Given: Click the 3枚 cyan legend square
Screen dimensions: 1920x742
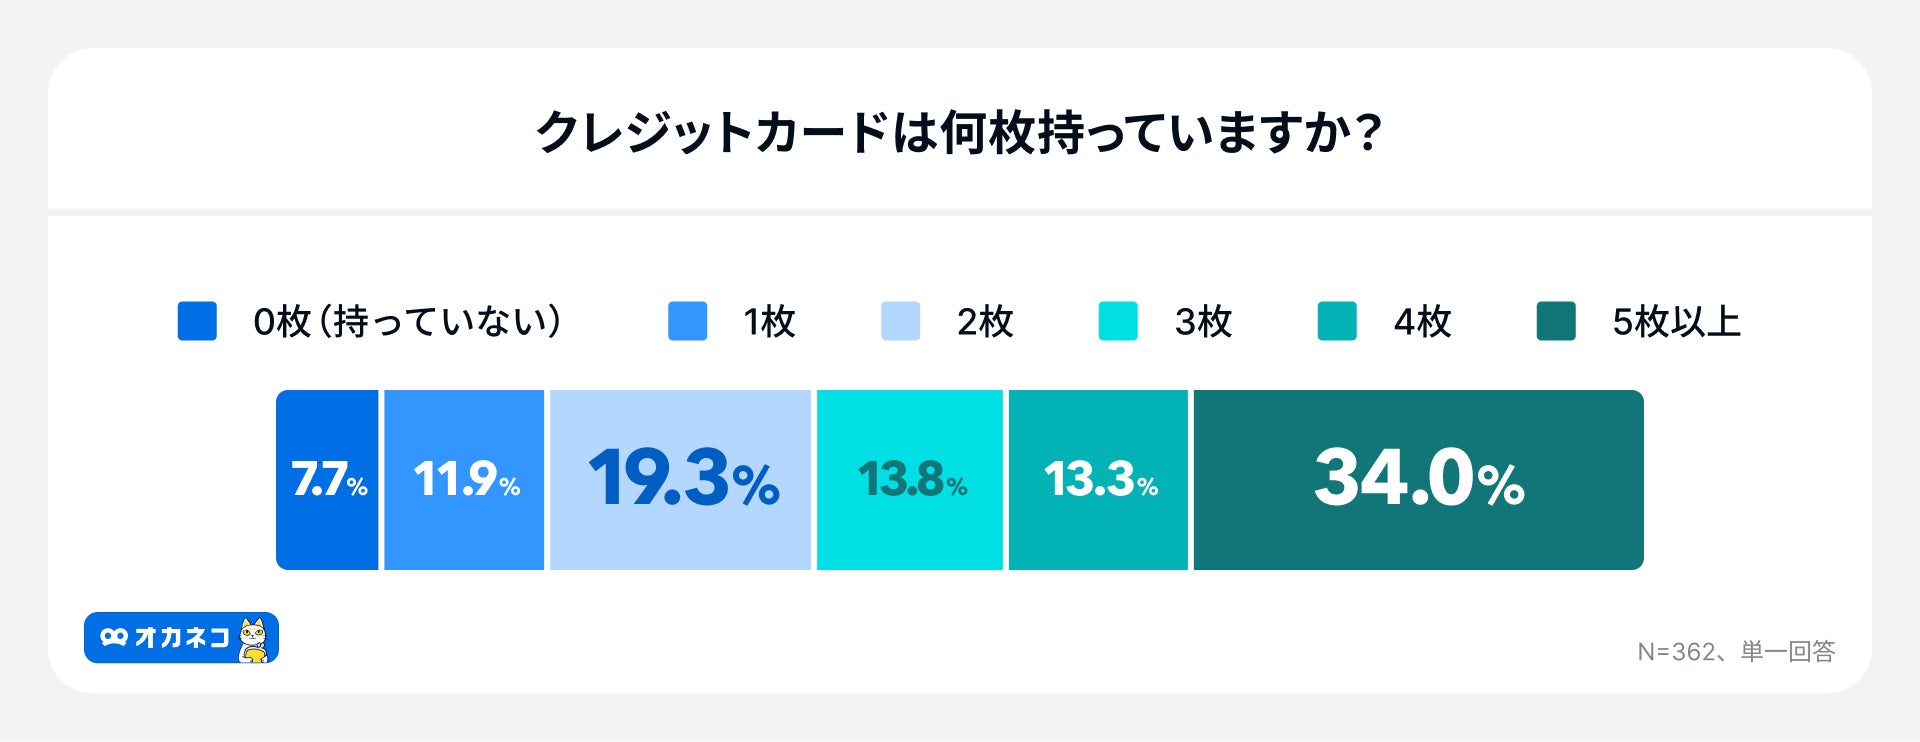Looking at the screenshot, I should point(1118,321).
